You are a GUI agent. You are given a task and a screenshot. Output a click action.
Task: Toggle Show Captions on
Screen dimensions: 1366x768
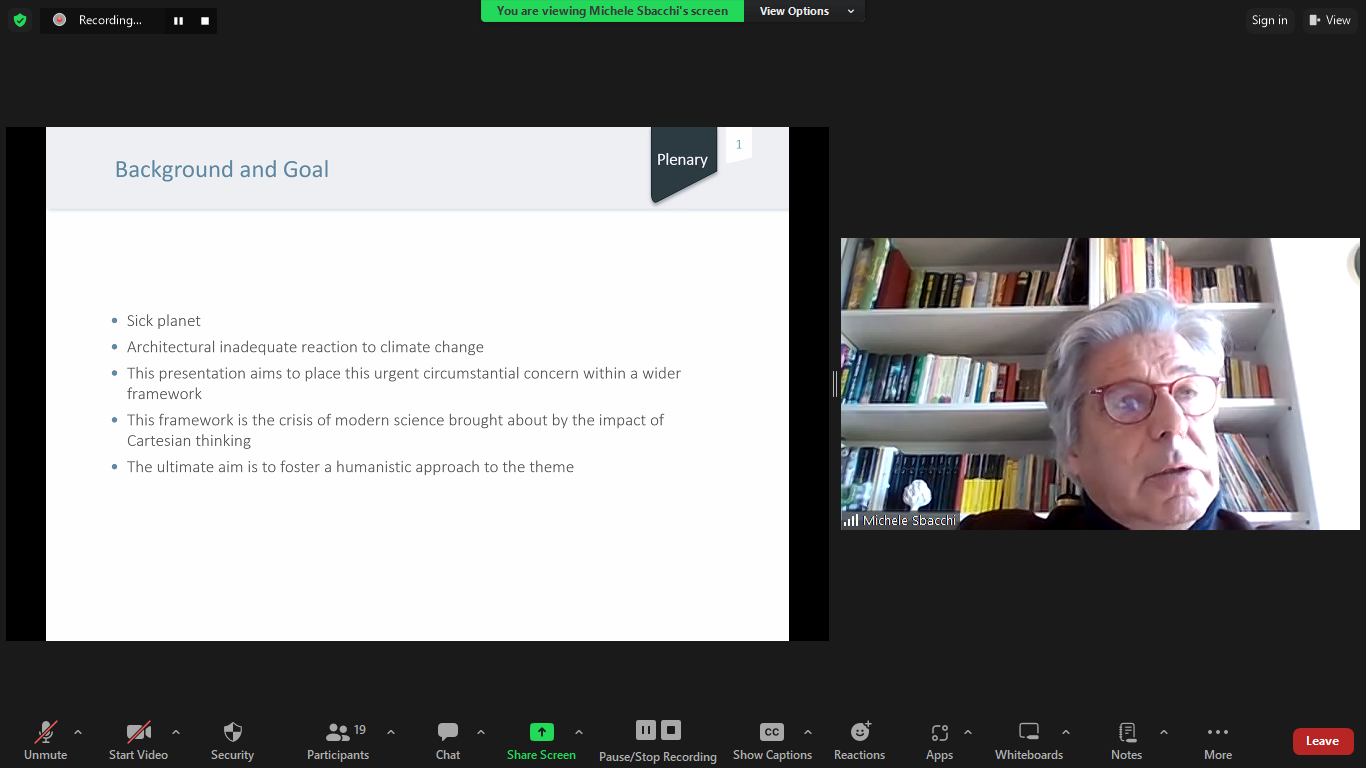(772, 733)
